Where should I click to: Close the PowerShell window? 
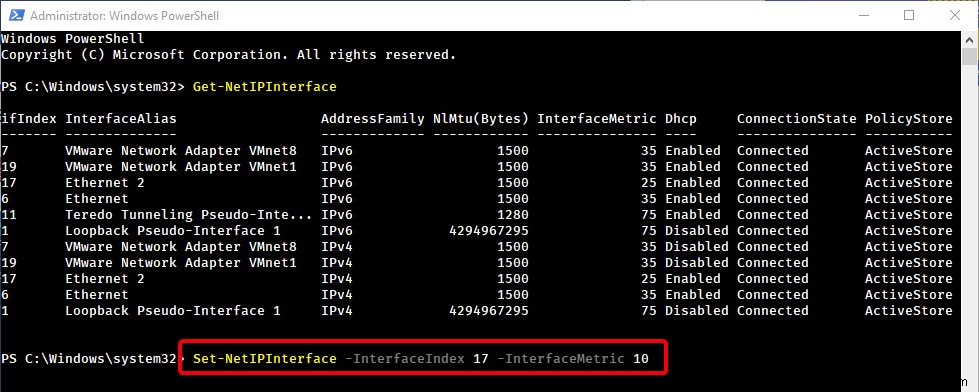pyautogui.click(x=954, y=15)
